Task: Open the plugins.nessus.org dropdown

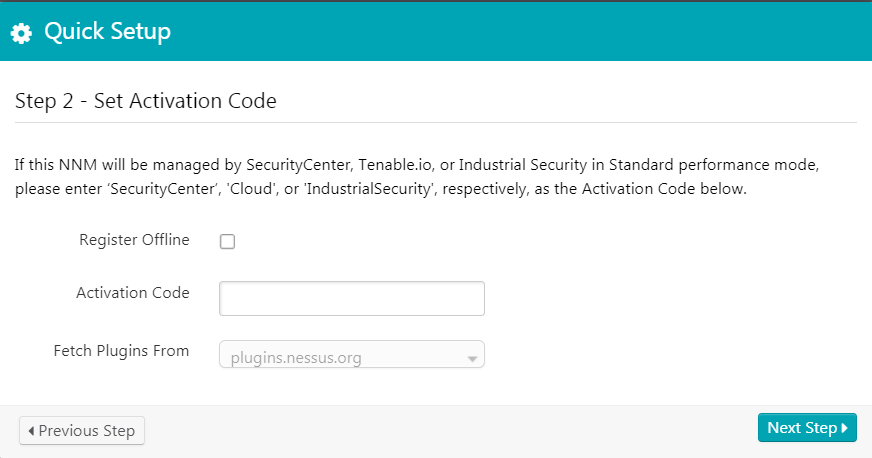Action: pyautogui.click(x=351, y=355)
